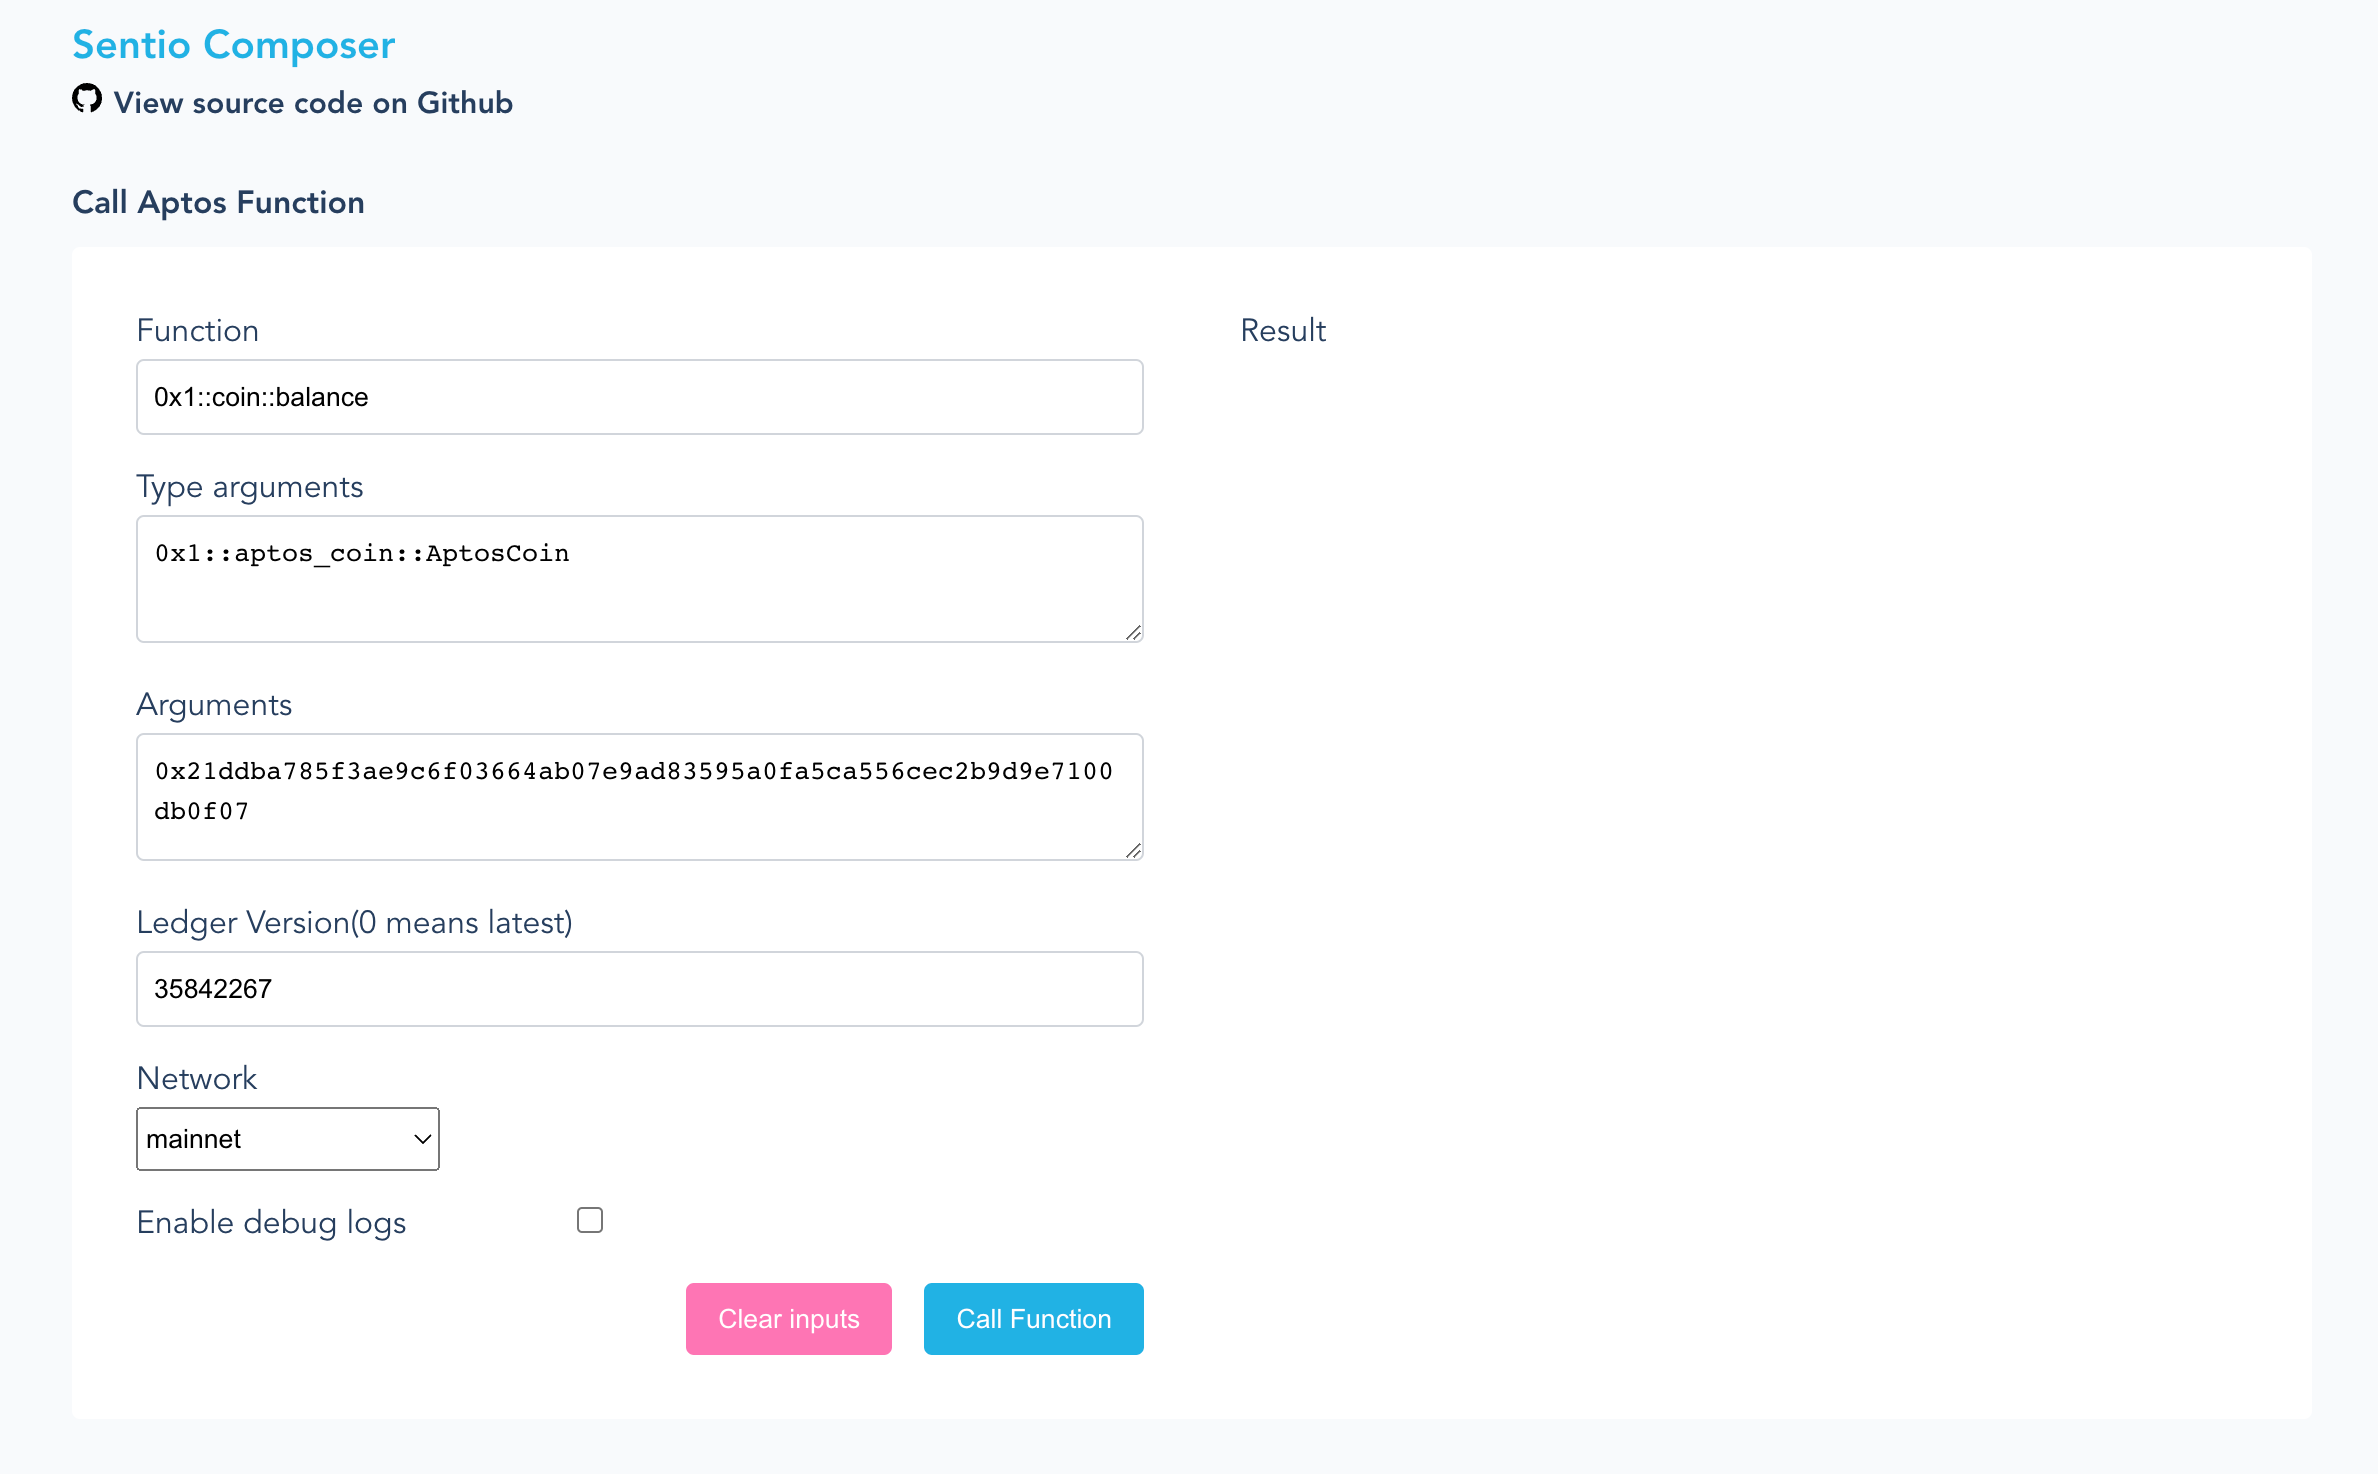
Task: Click the 0x1::coin::balance function field
Action: [639, 397]
